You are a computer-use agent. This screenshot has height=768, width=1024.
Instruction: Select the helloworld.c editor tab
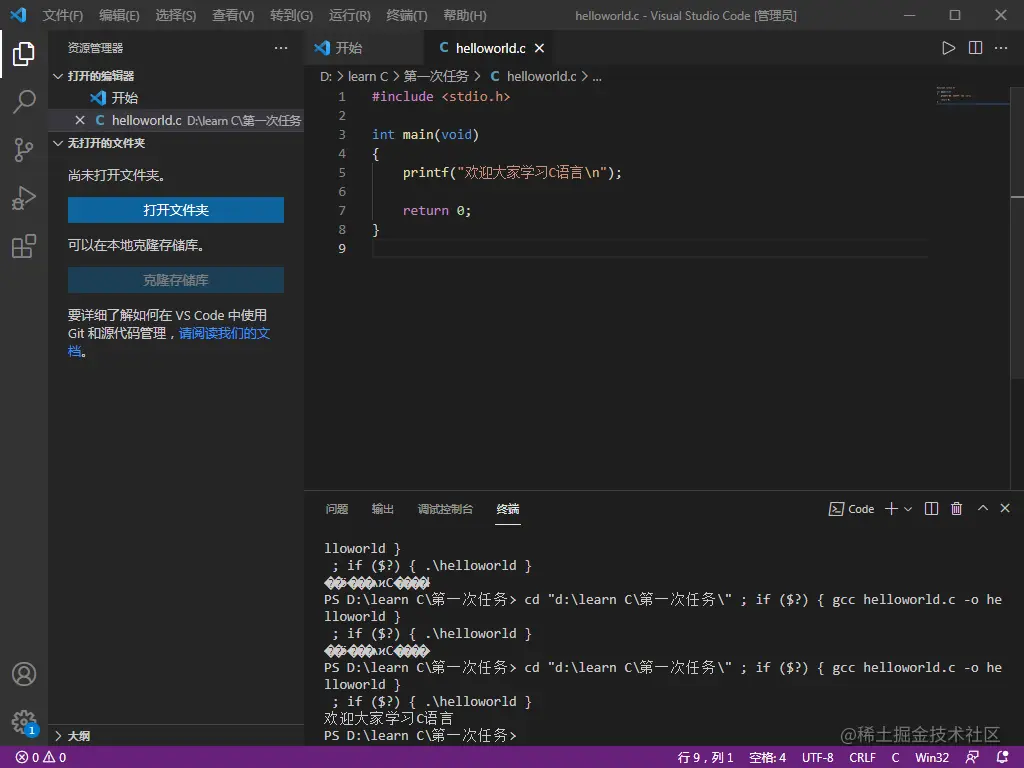click(490, 48)
